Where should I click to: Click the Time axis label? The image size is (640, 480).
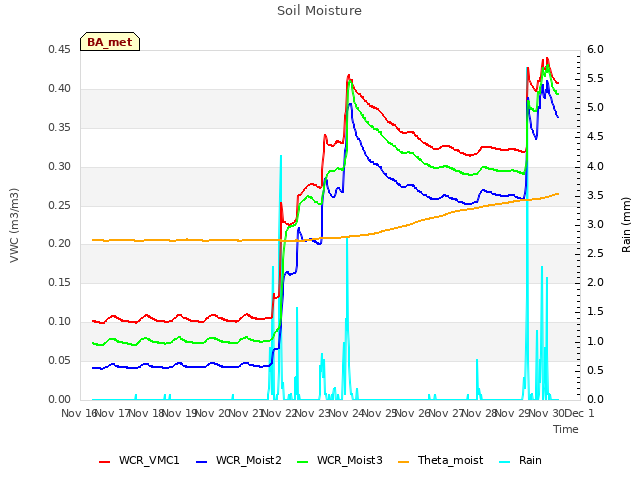[566, 429]
